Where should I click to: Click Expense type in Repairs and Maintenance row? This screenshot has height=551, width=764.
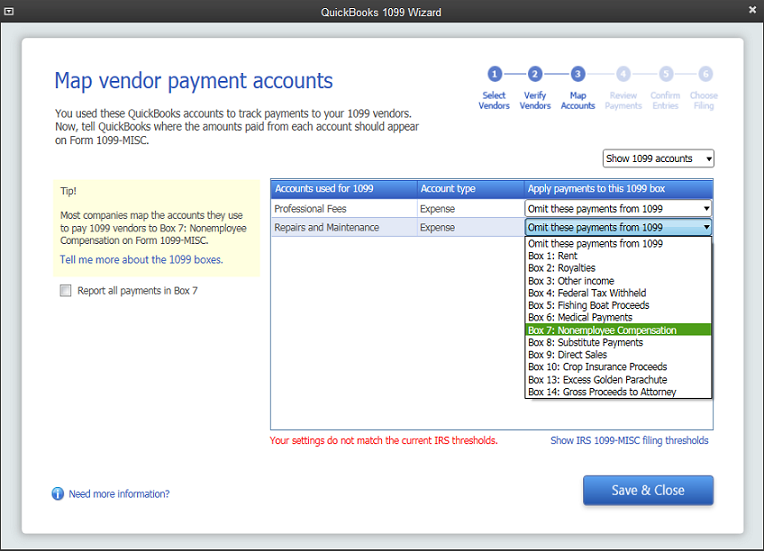point(470,227)
